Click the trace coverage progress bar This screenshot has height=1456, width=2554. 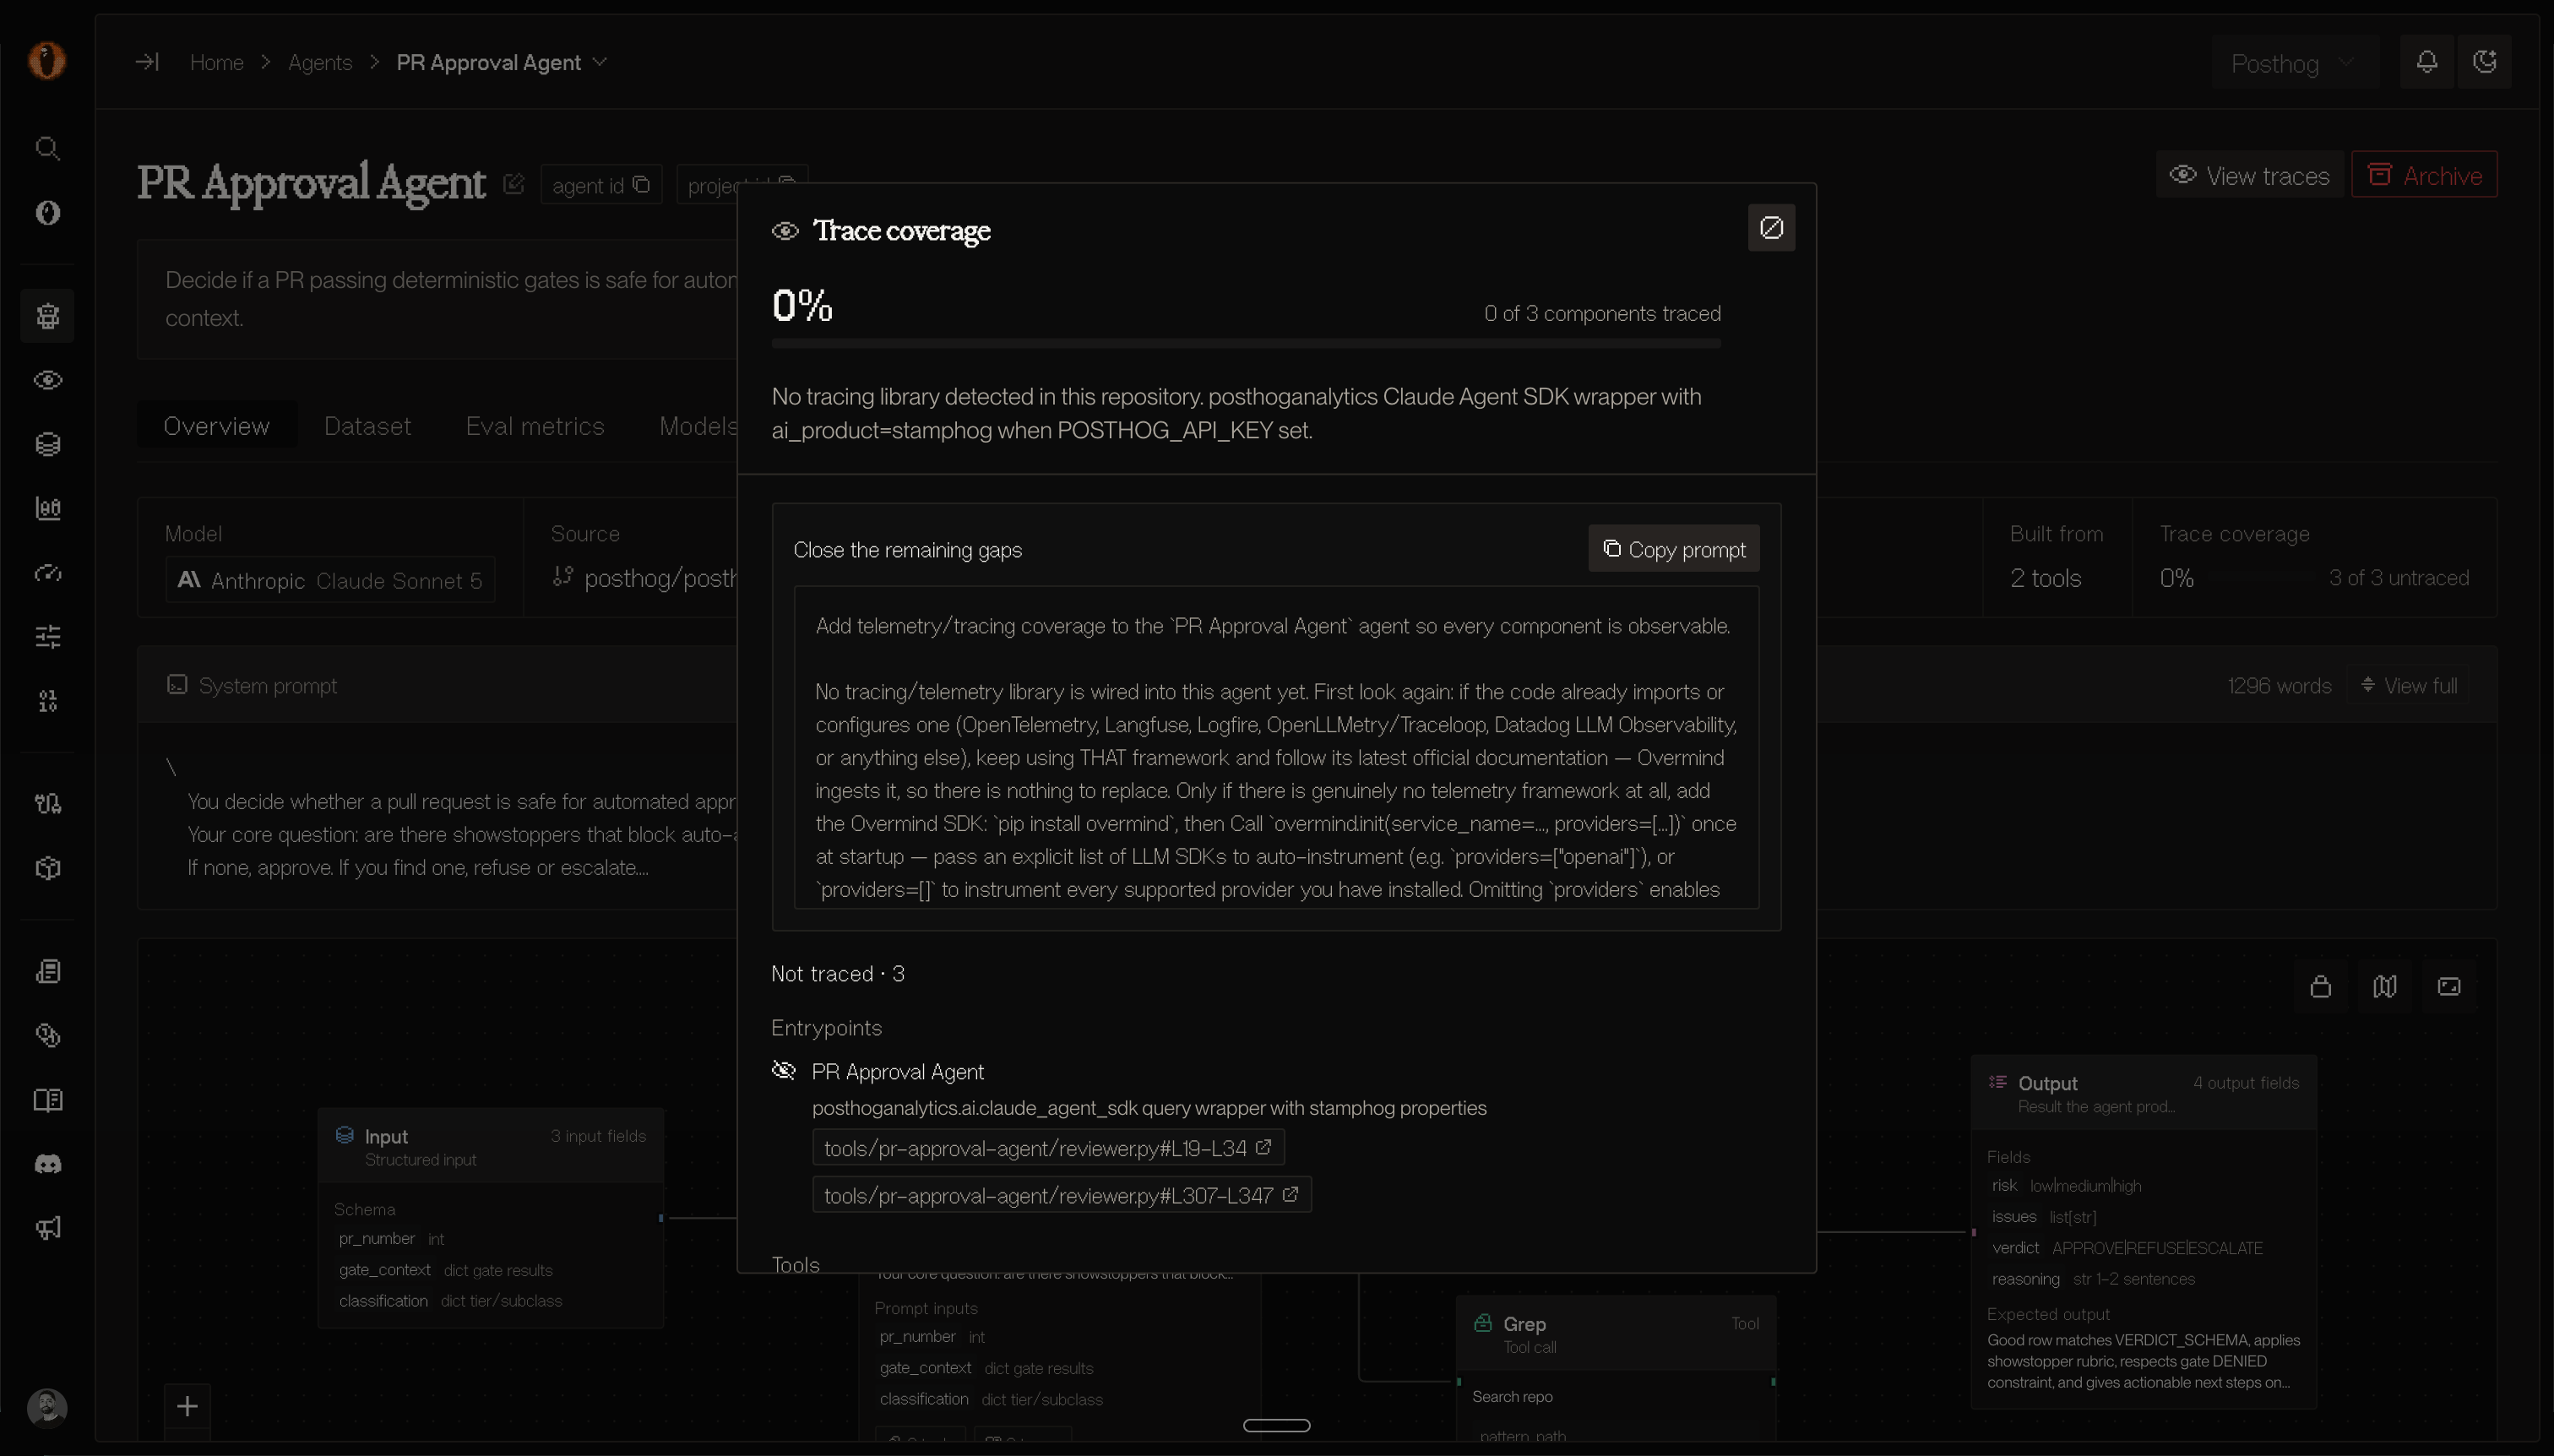point(1246,344)
